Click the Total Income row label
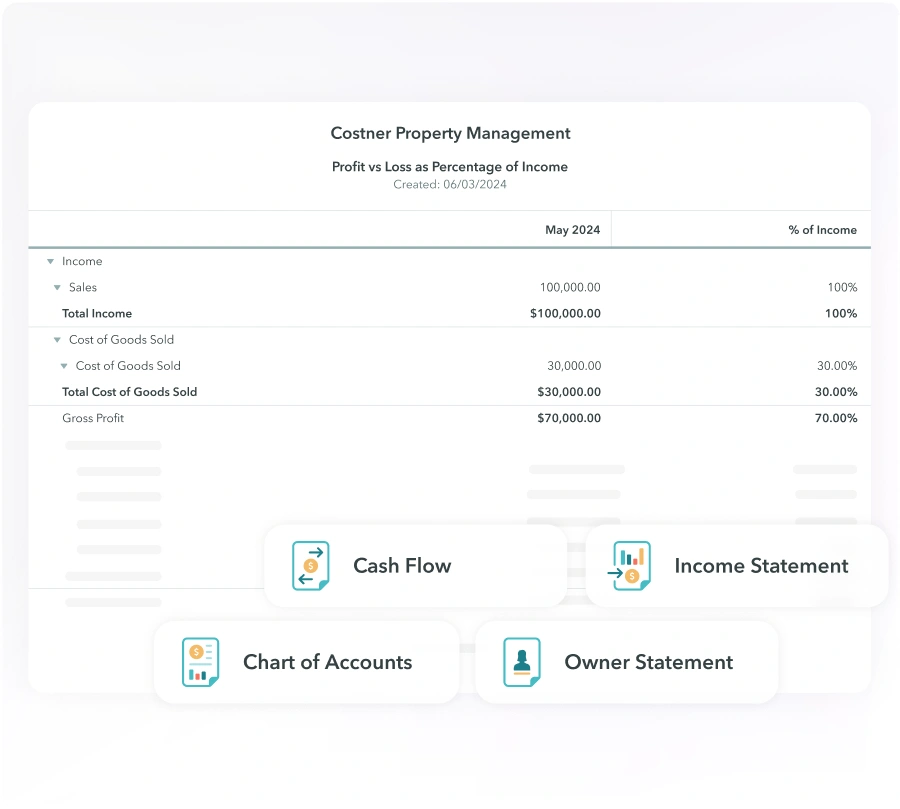 (97, 313)
